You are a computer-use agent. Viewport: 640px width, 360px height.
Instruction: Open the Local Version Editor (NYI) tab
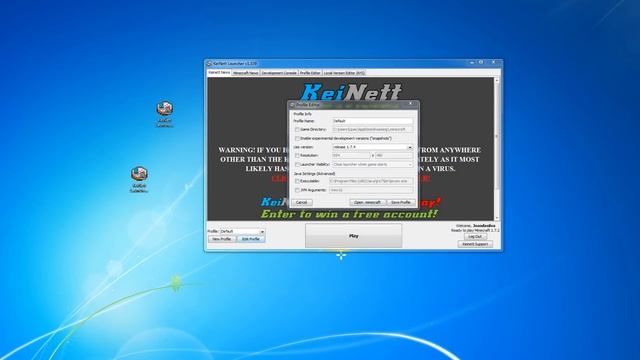click(x=344, y=73)
